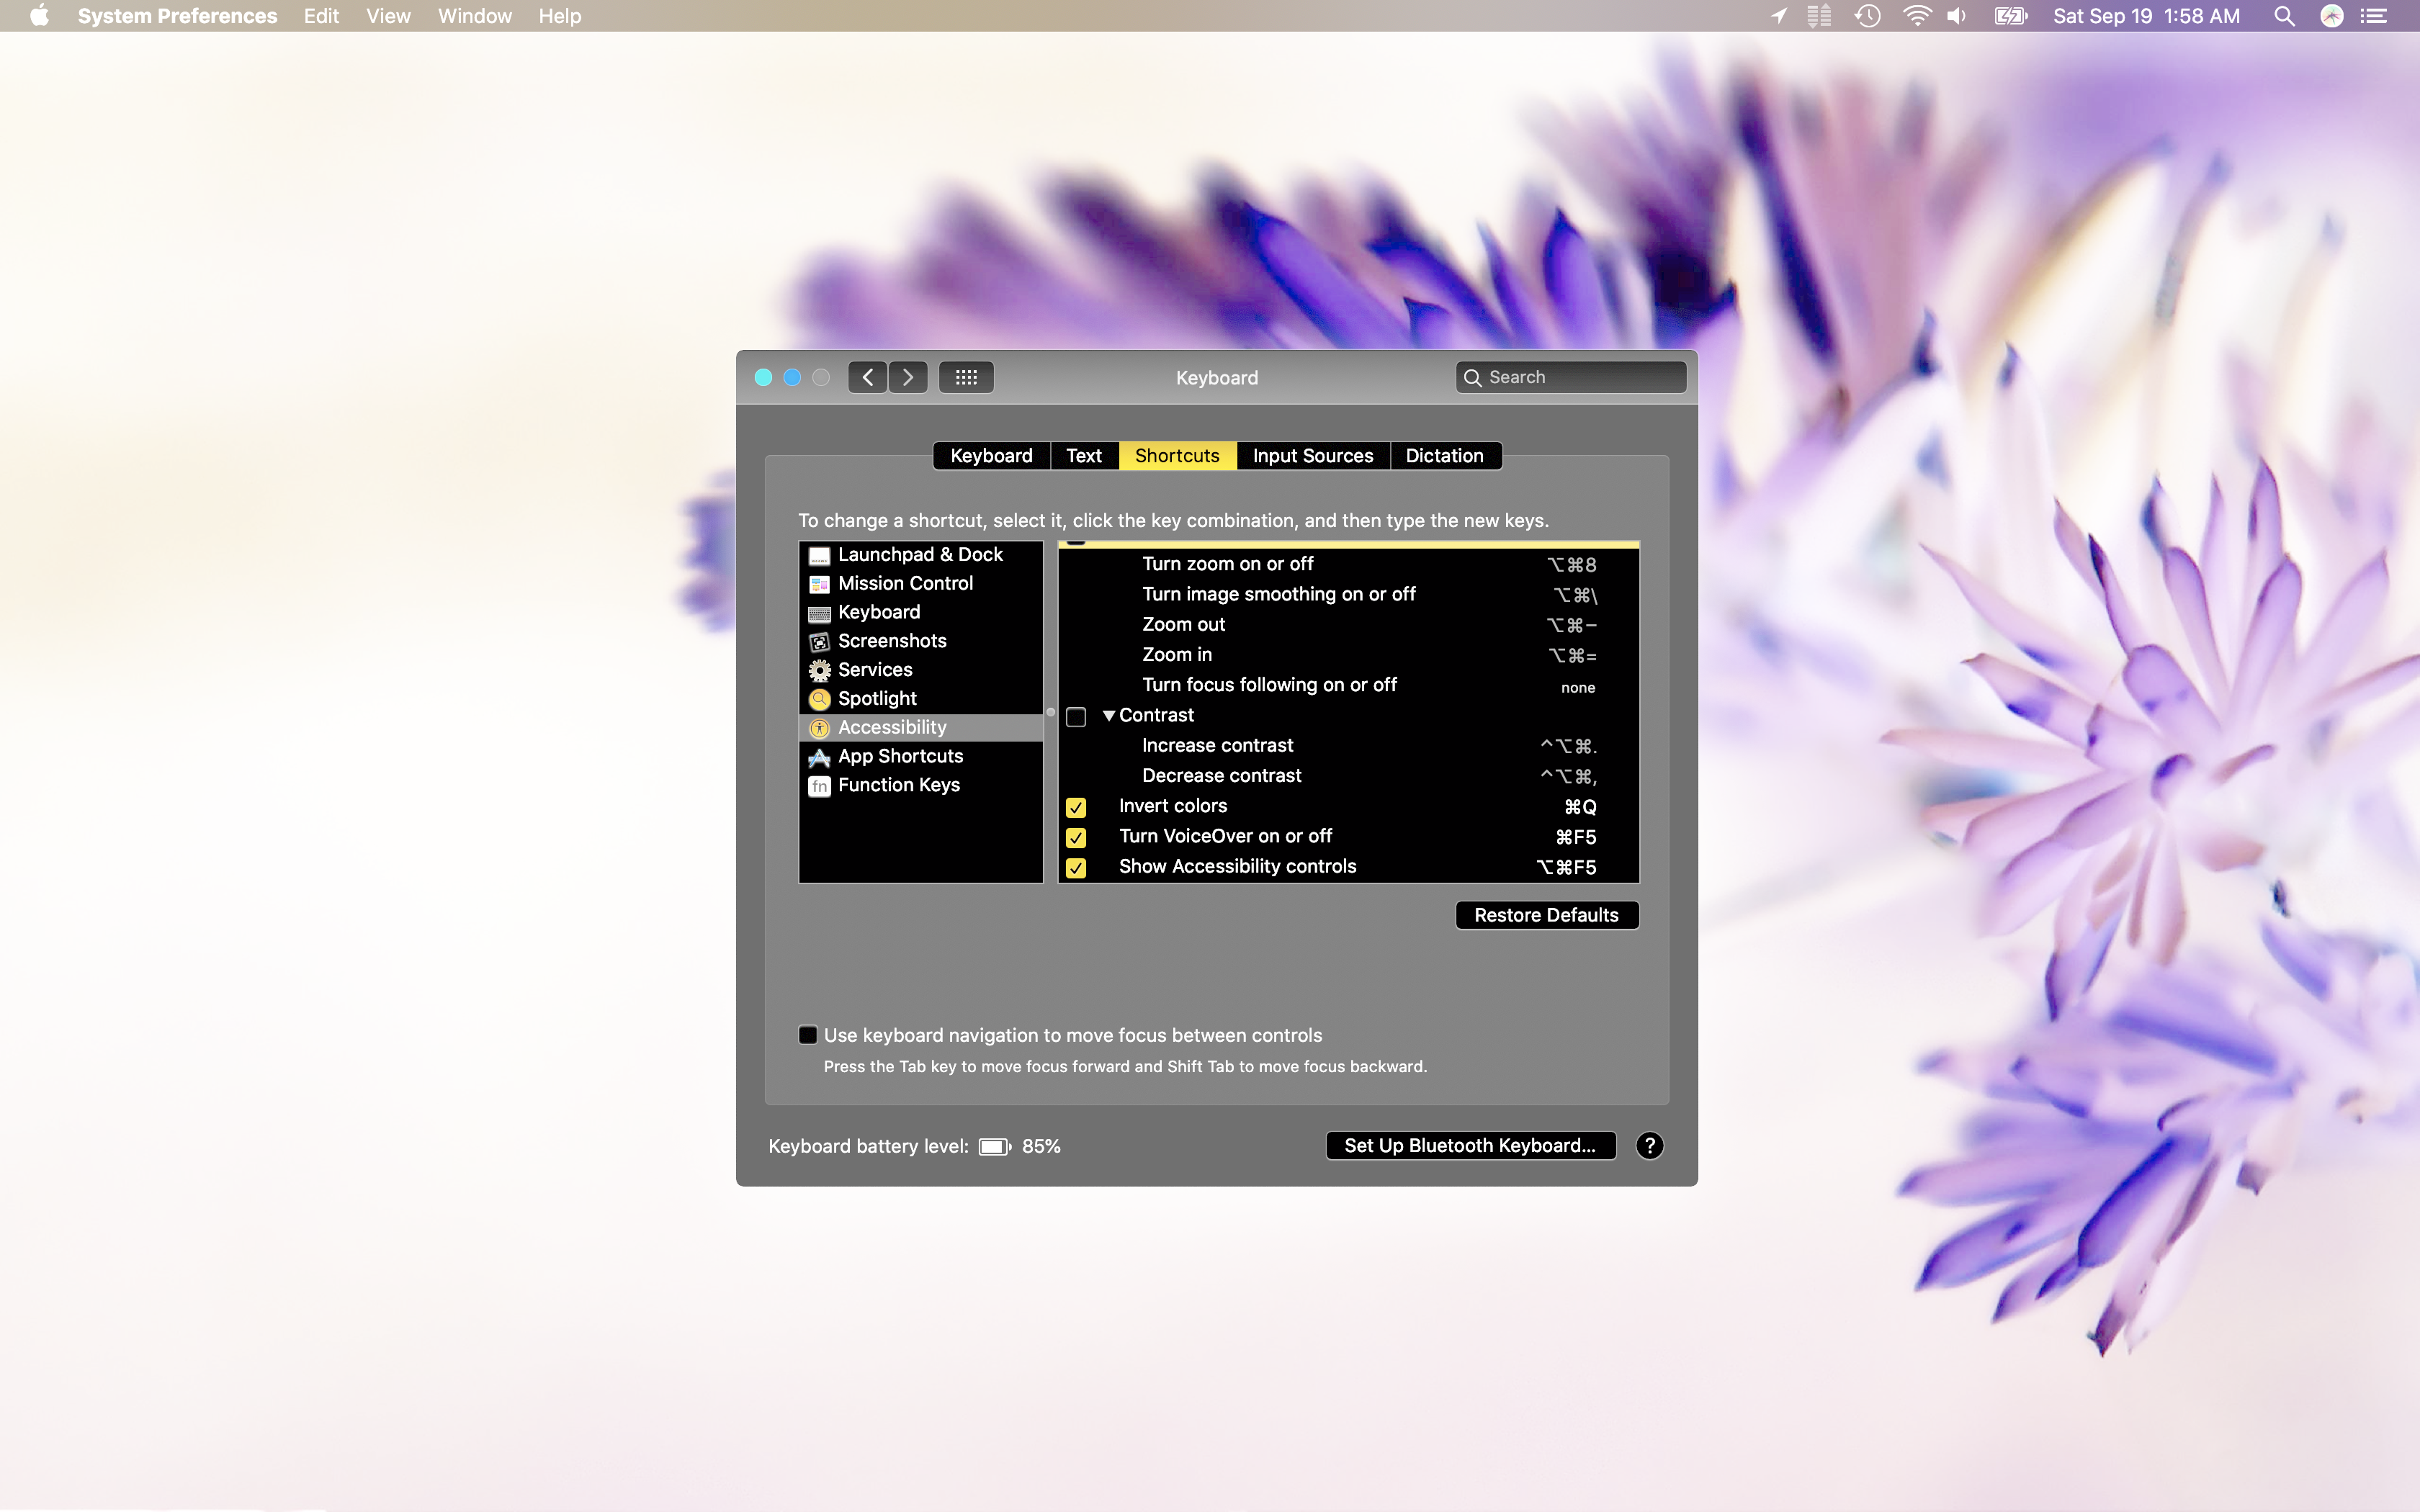Screen dimensions: 2420x1512
Task: Select the Shortcuts tab
Action: (1177, 456)
